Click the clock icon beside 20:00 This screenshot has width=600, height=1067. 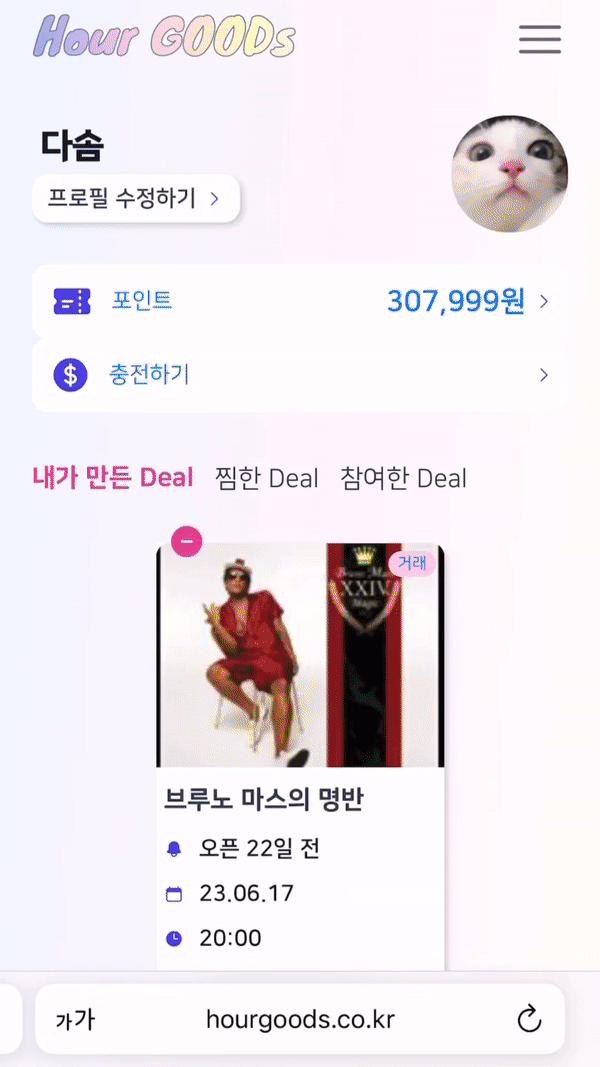click(174, 938)
